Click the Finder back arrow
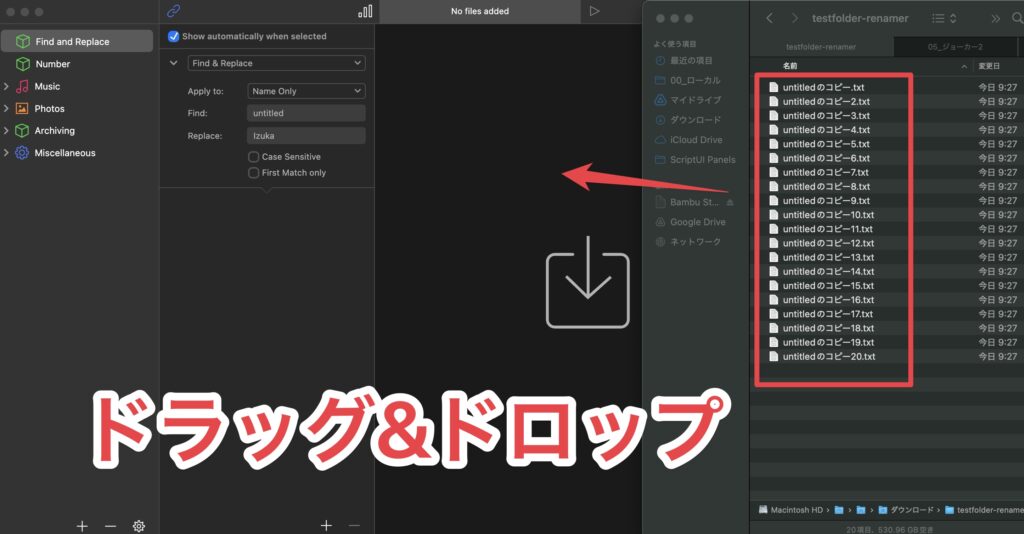The width and height of the screenshot is (1024, 534). (769, 18)
